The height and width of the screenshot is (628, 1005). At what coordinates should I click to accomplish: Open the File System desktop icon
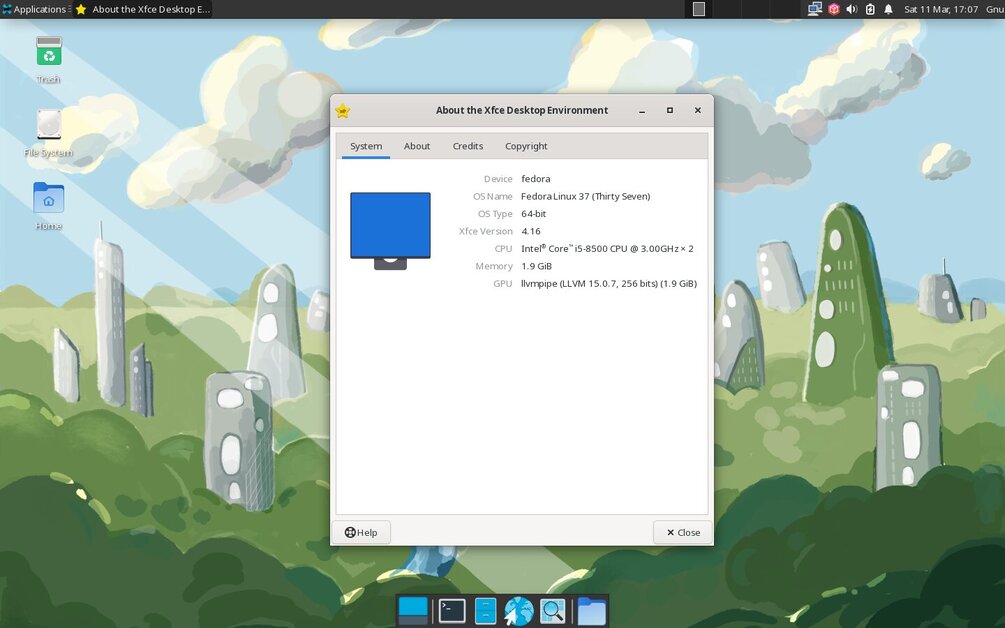(x=49, y=133)
